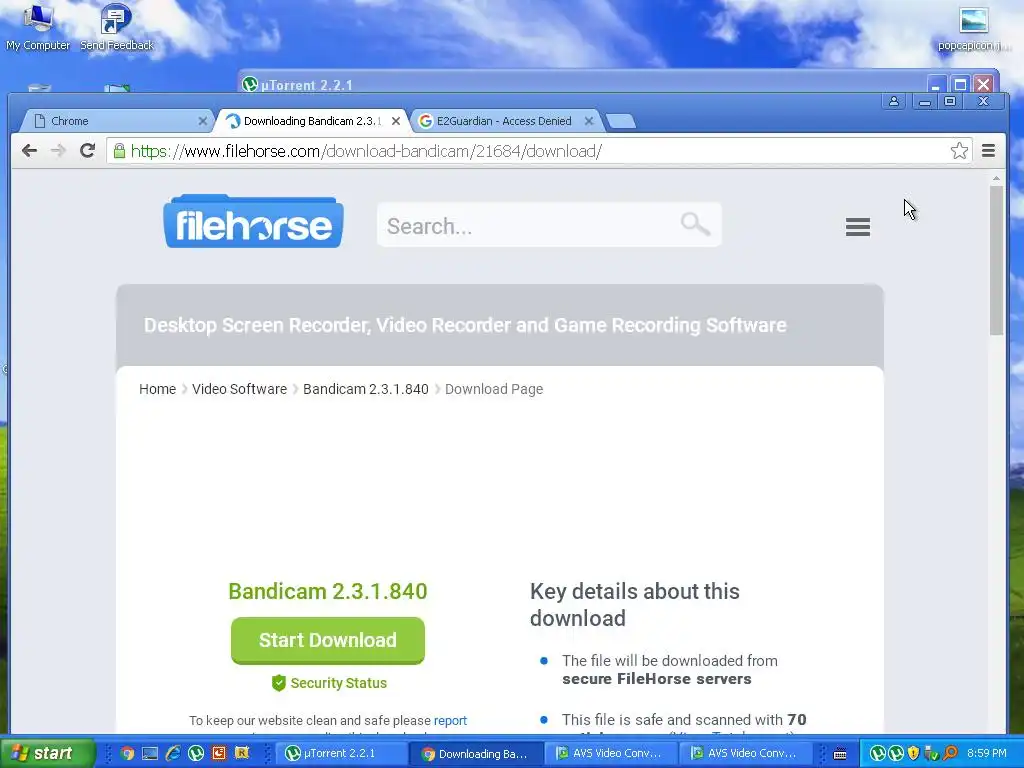
Task: Click the report link
Action: tap(451, 720)
